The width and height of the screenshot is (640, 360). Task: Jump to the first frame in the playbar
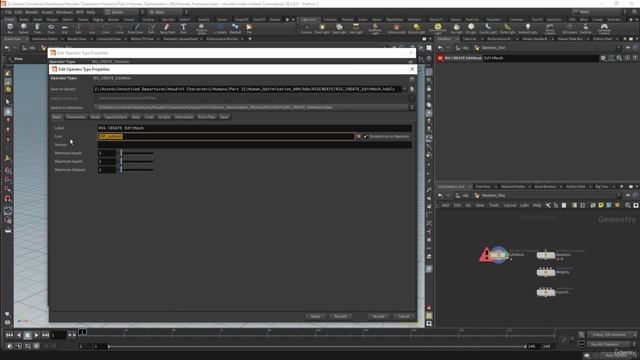9,335
